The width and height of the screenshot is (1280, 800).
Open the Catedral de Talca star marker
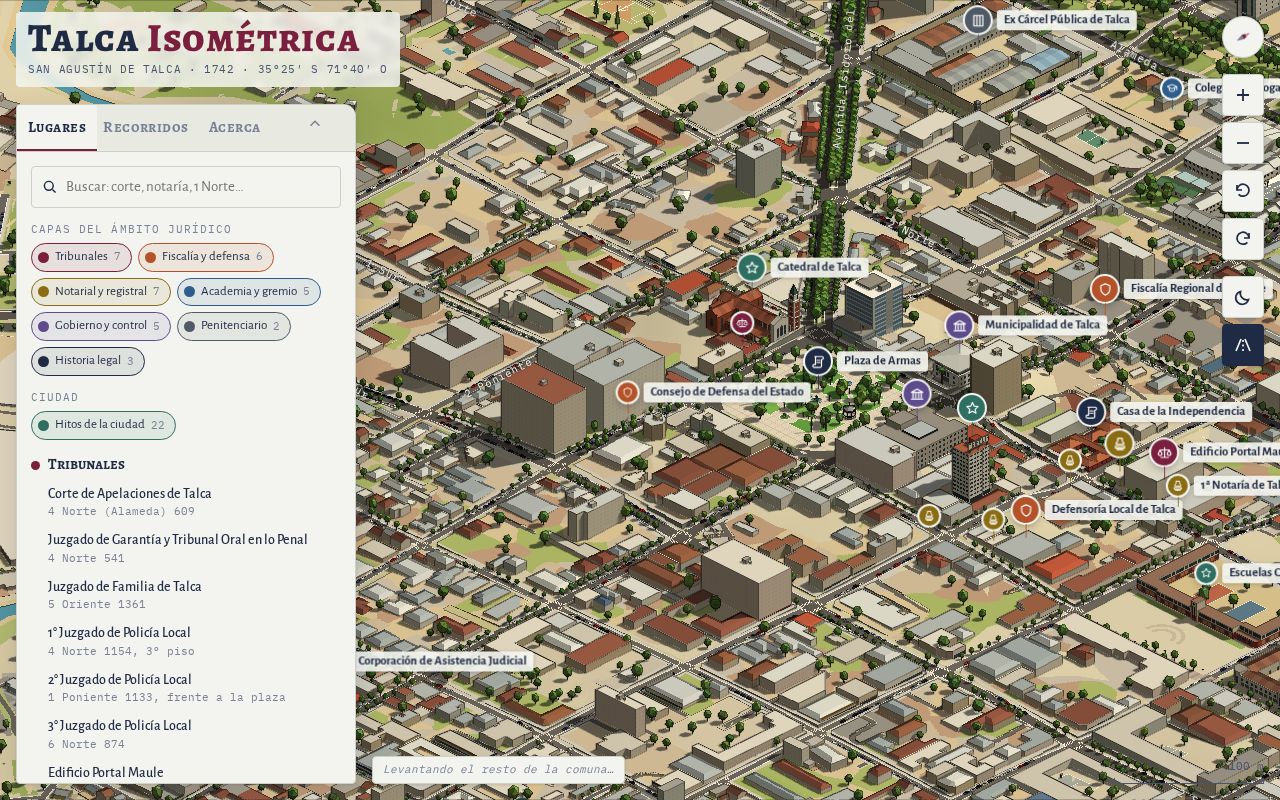(752, 267)
